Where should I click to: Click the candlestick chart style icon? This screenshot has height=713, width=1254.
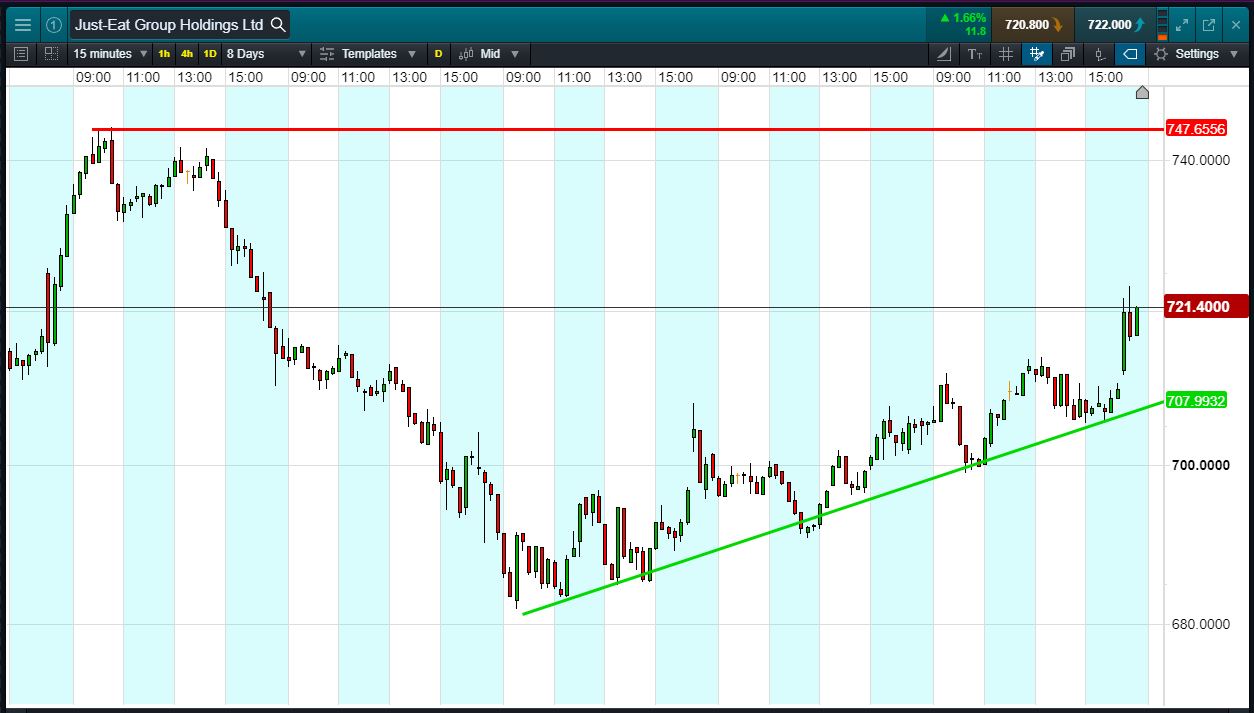coord(1099,54)
